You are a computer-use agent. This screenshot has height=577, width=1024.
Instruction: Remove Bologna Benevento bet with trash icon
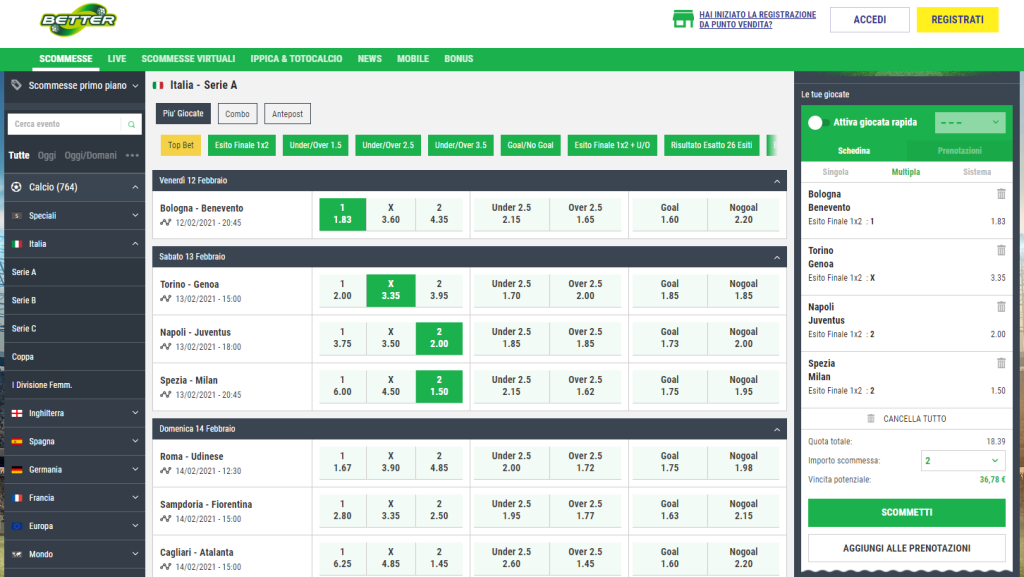[x=1001, y=194]
